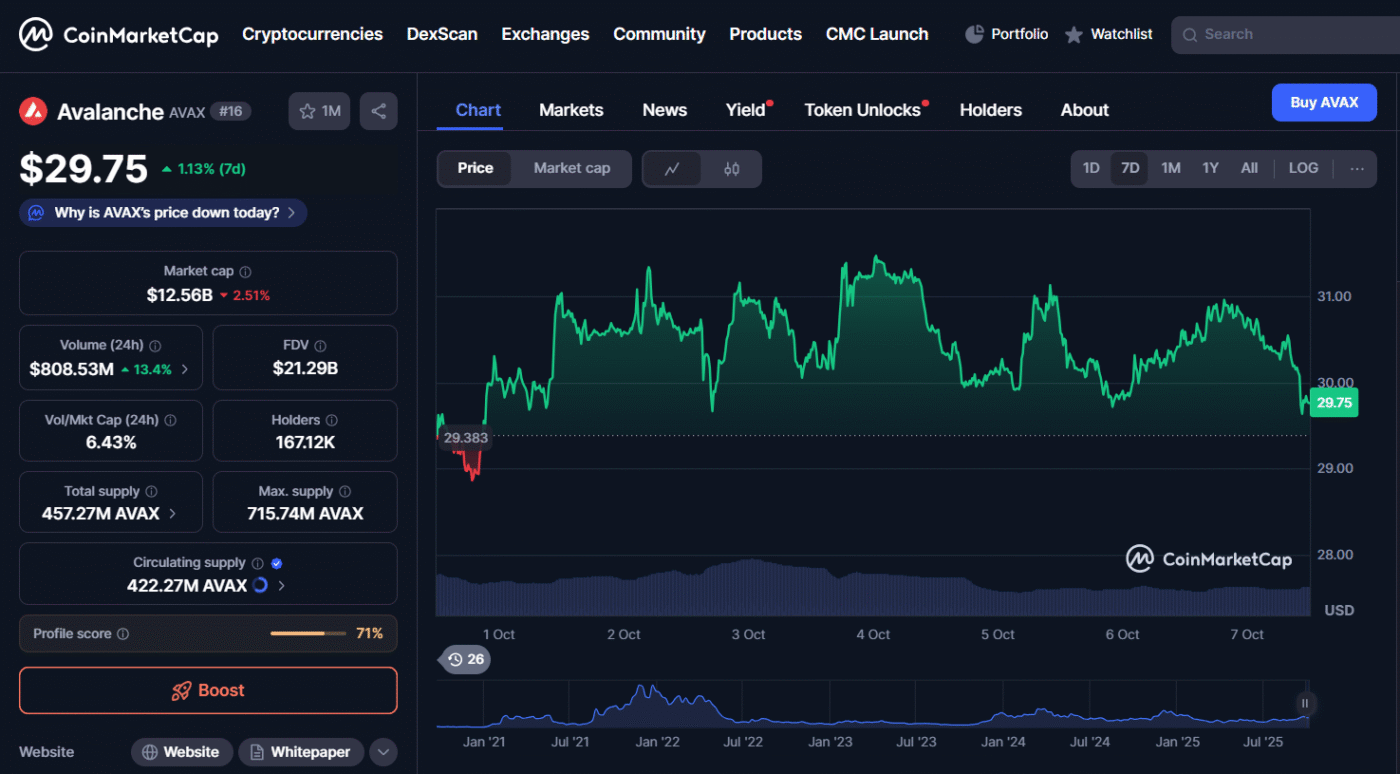Add AVAX to watchlist with star button

320,111
